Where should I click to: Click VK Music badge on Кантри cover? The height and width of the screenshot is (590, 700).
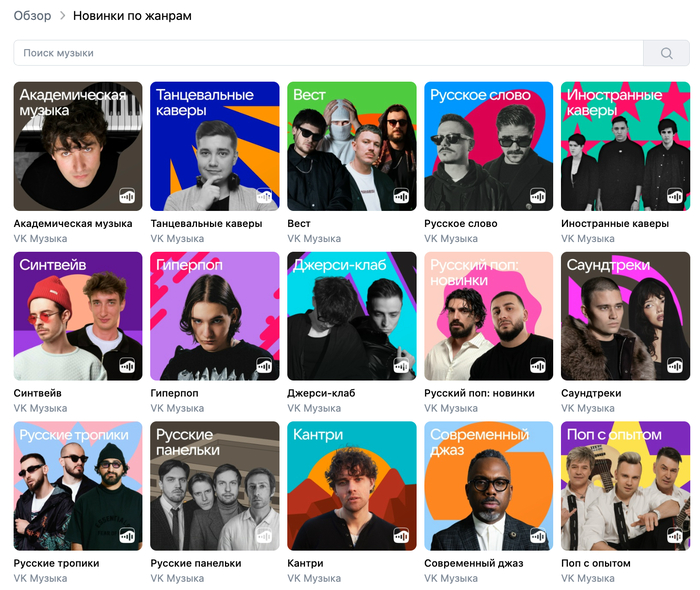(401, 536)
